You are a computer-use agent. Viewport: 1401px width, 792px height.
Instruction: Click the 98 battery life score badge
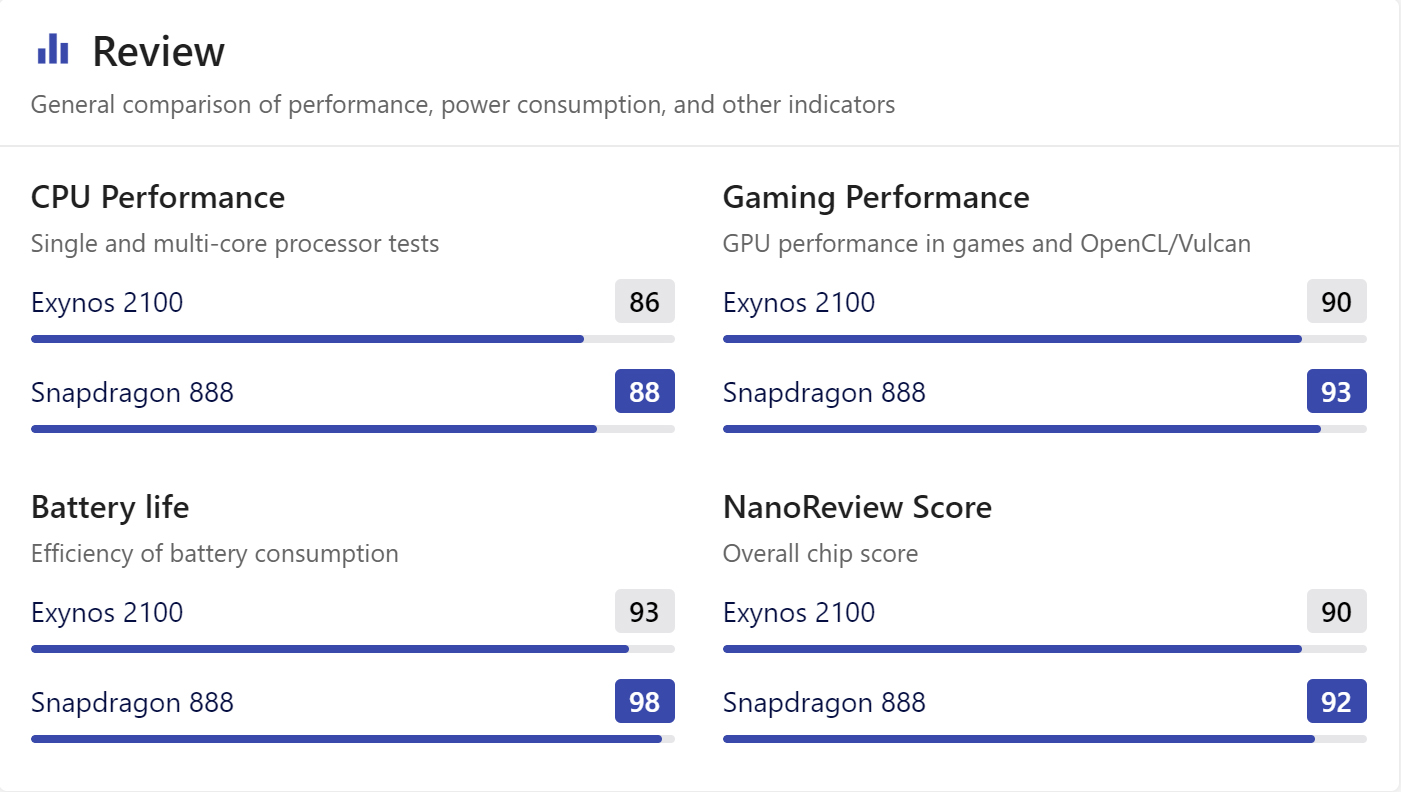645,701
